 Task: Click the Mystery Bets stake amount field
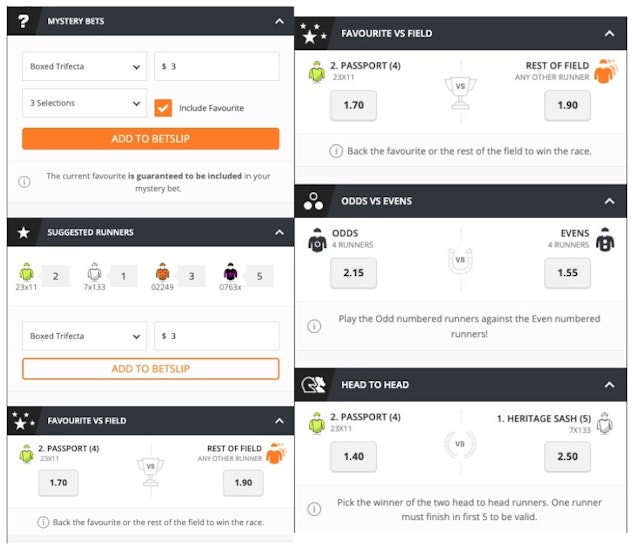[x=217, y=66]
